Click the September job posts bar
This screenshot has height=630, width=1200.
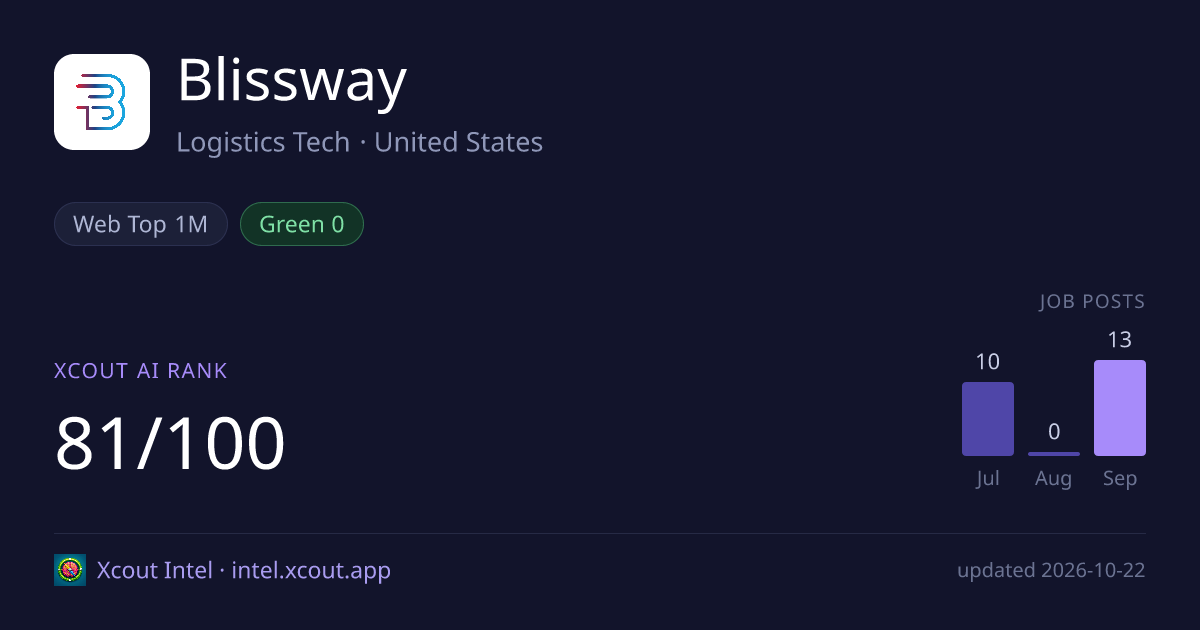pos(1120,408)
